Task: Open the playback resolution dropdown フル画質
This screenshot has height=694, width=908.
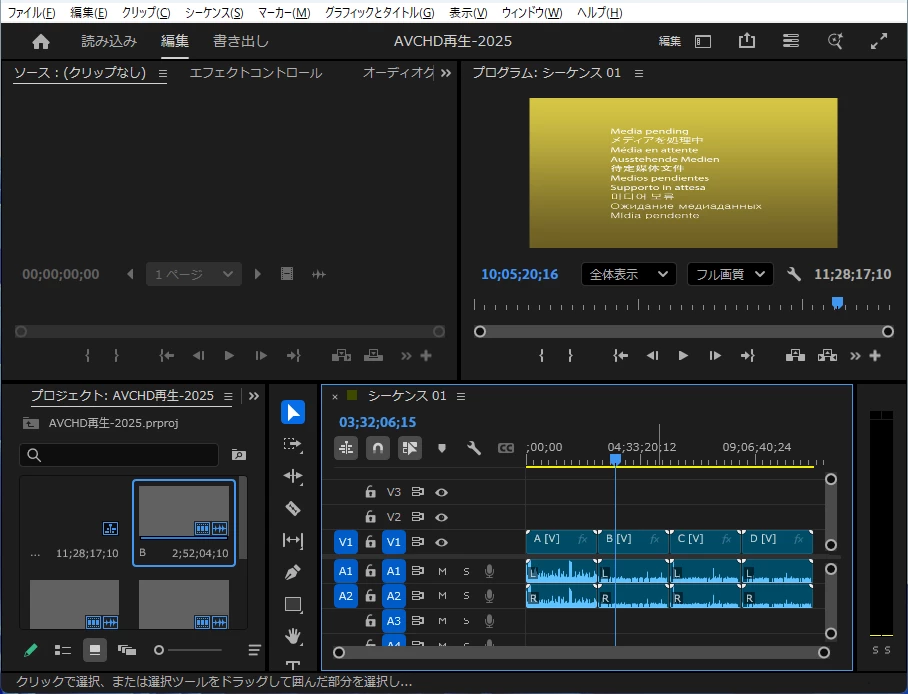Action: point(730,274)
